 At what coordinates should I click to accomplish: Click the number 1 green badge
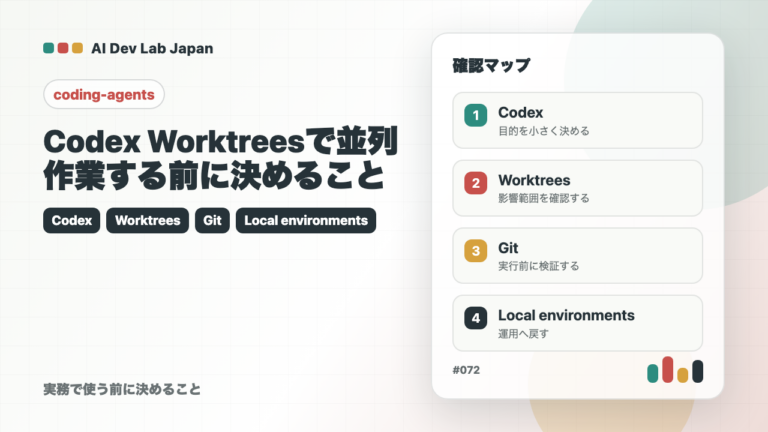point(476,116)
